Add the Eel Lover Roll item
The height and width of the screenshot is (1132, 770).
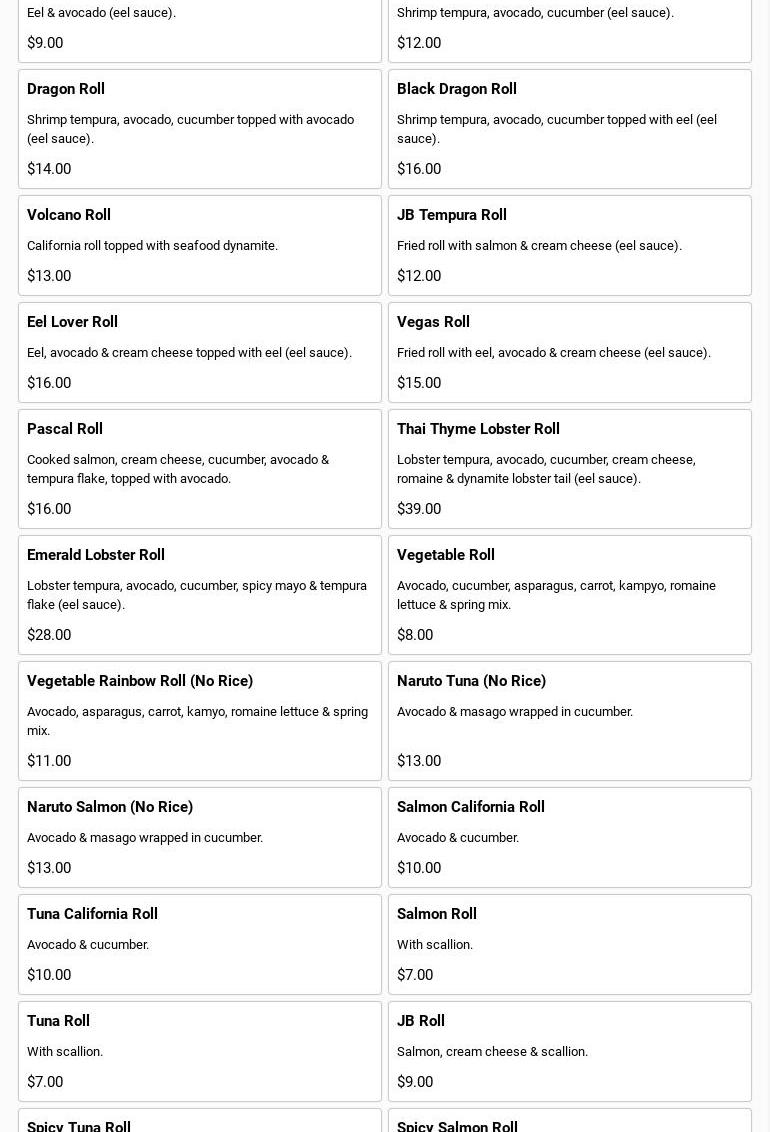[199, 352]
